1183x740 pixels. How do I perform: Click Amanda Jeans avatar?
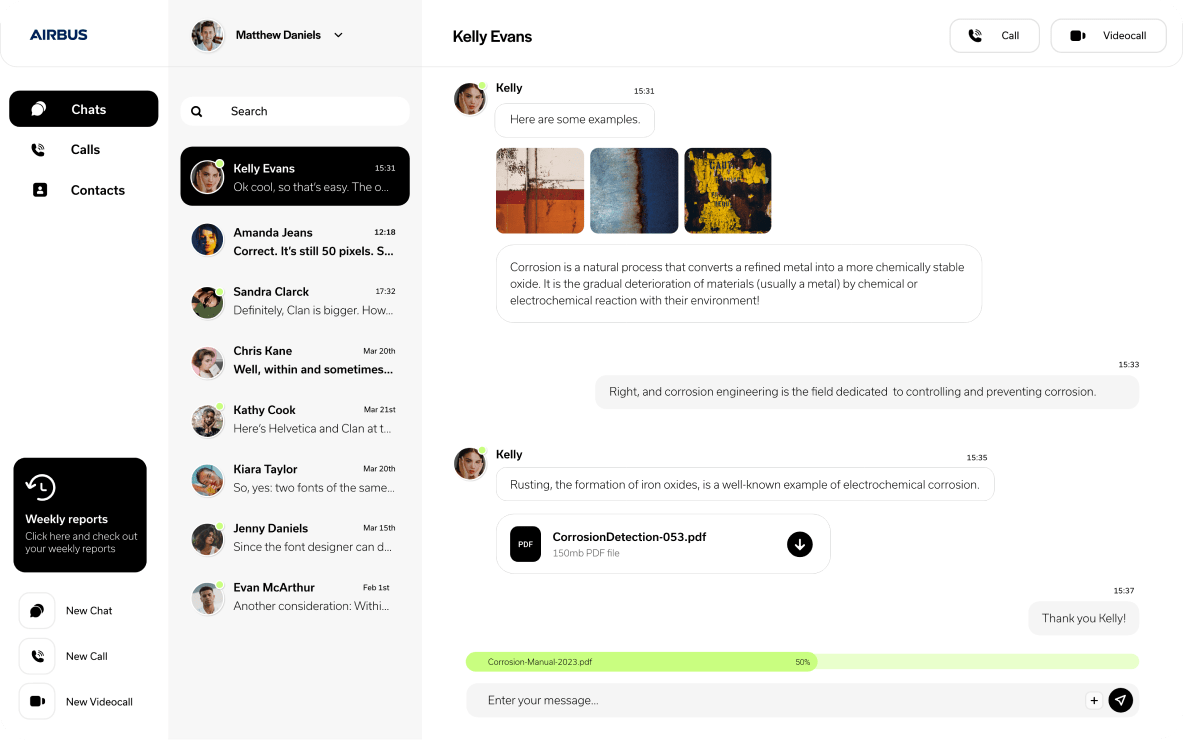(207, 240)
